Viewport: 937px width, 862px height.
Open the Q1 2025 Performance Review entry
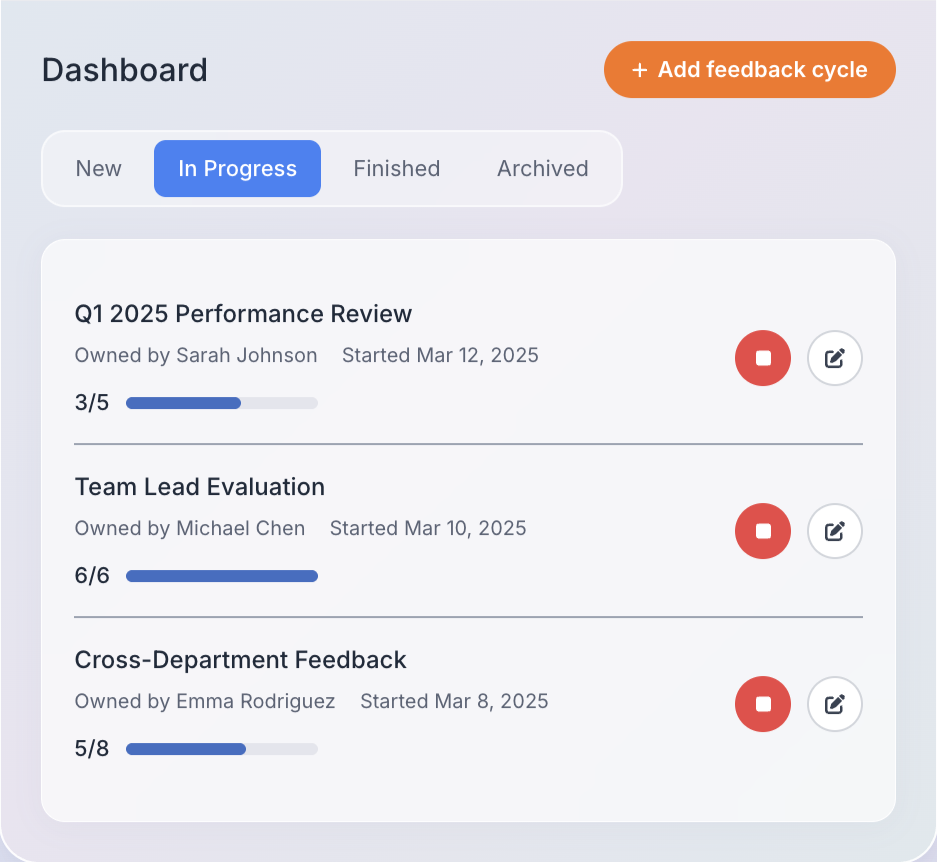click(243, 313)
